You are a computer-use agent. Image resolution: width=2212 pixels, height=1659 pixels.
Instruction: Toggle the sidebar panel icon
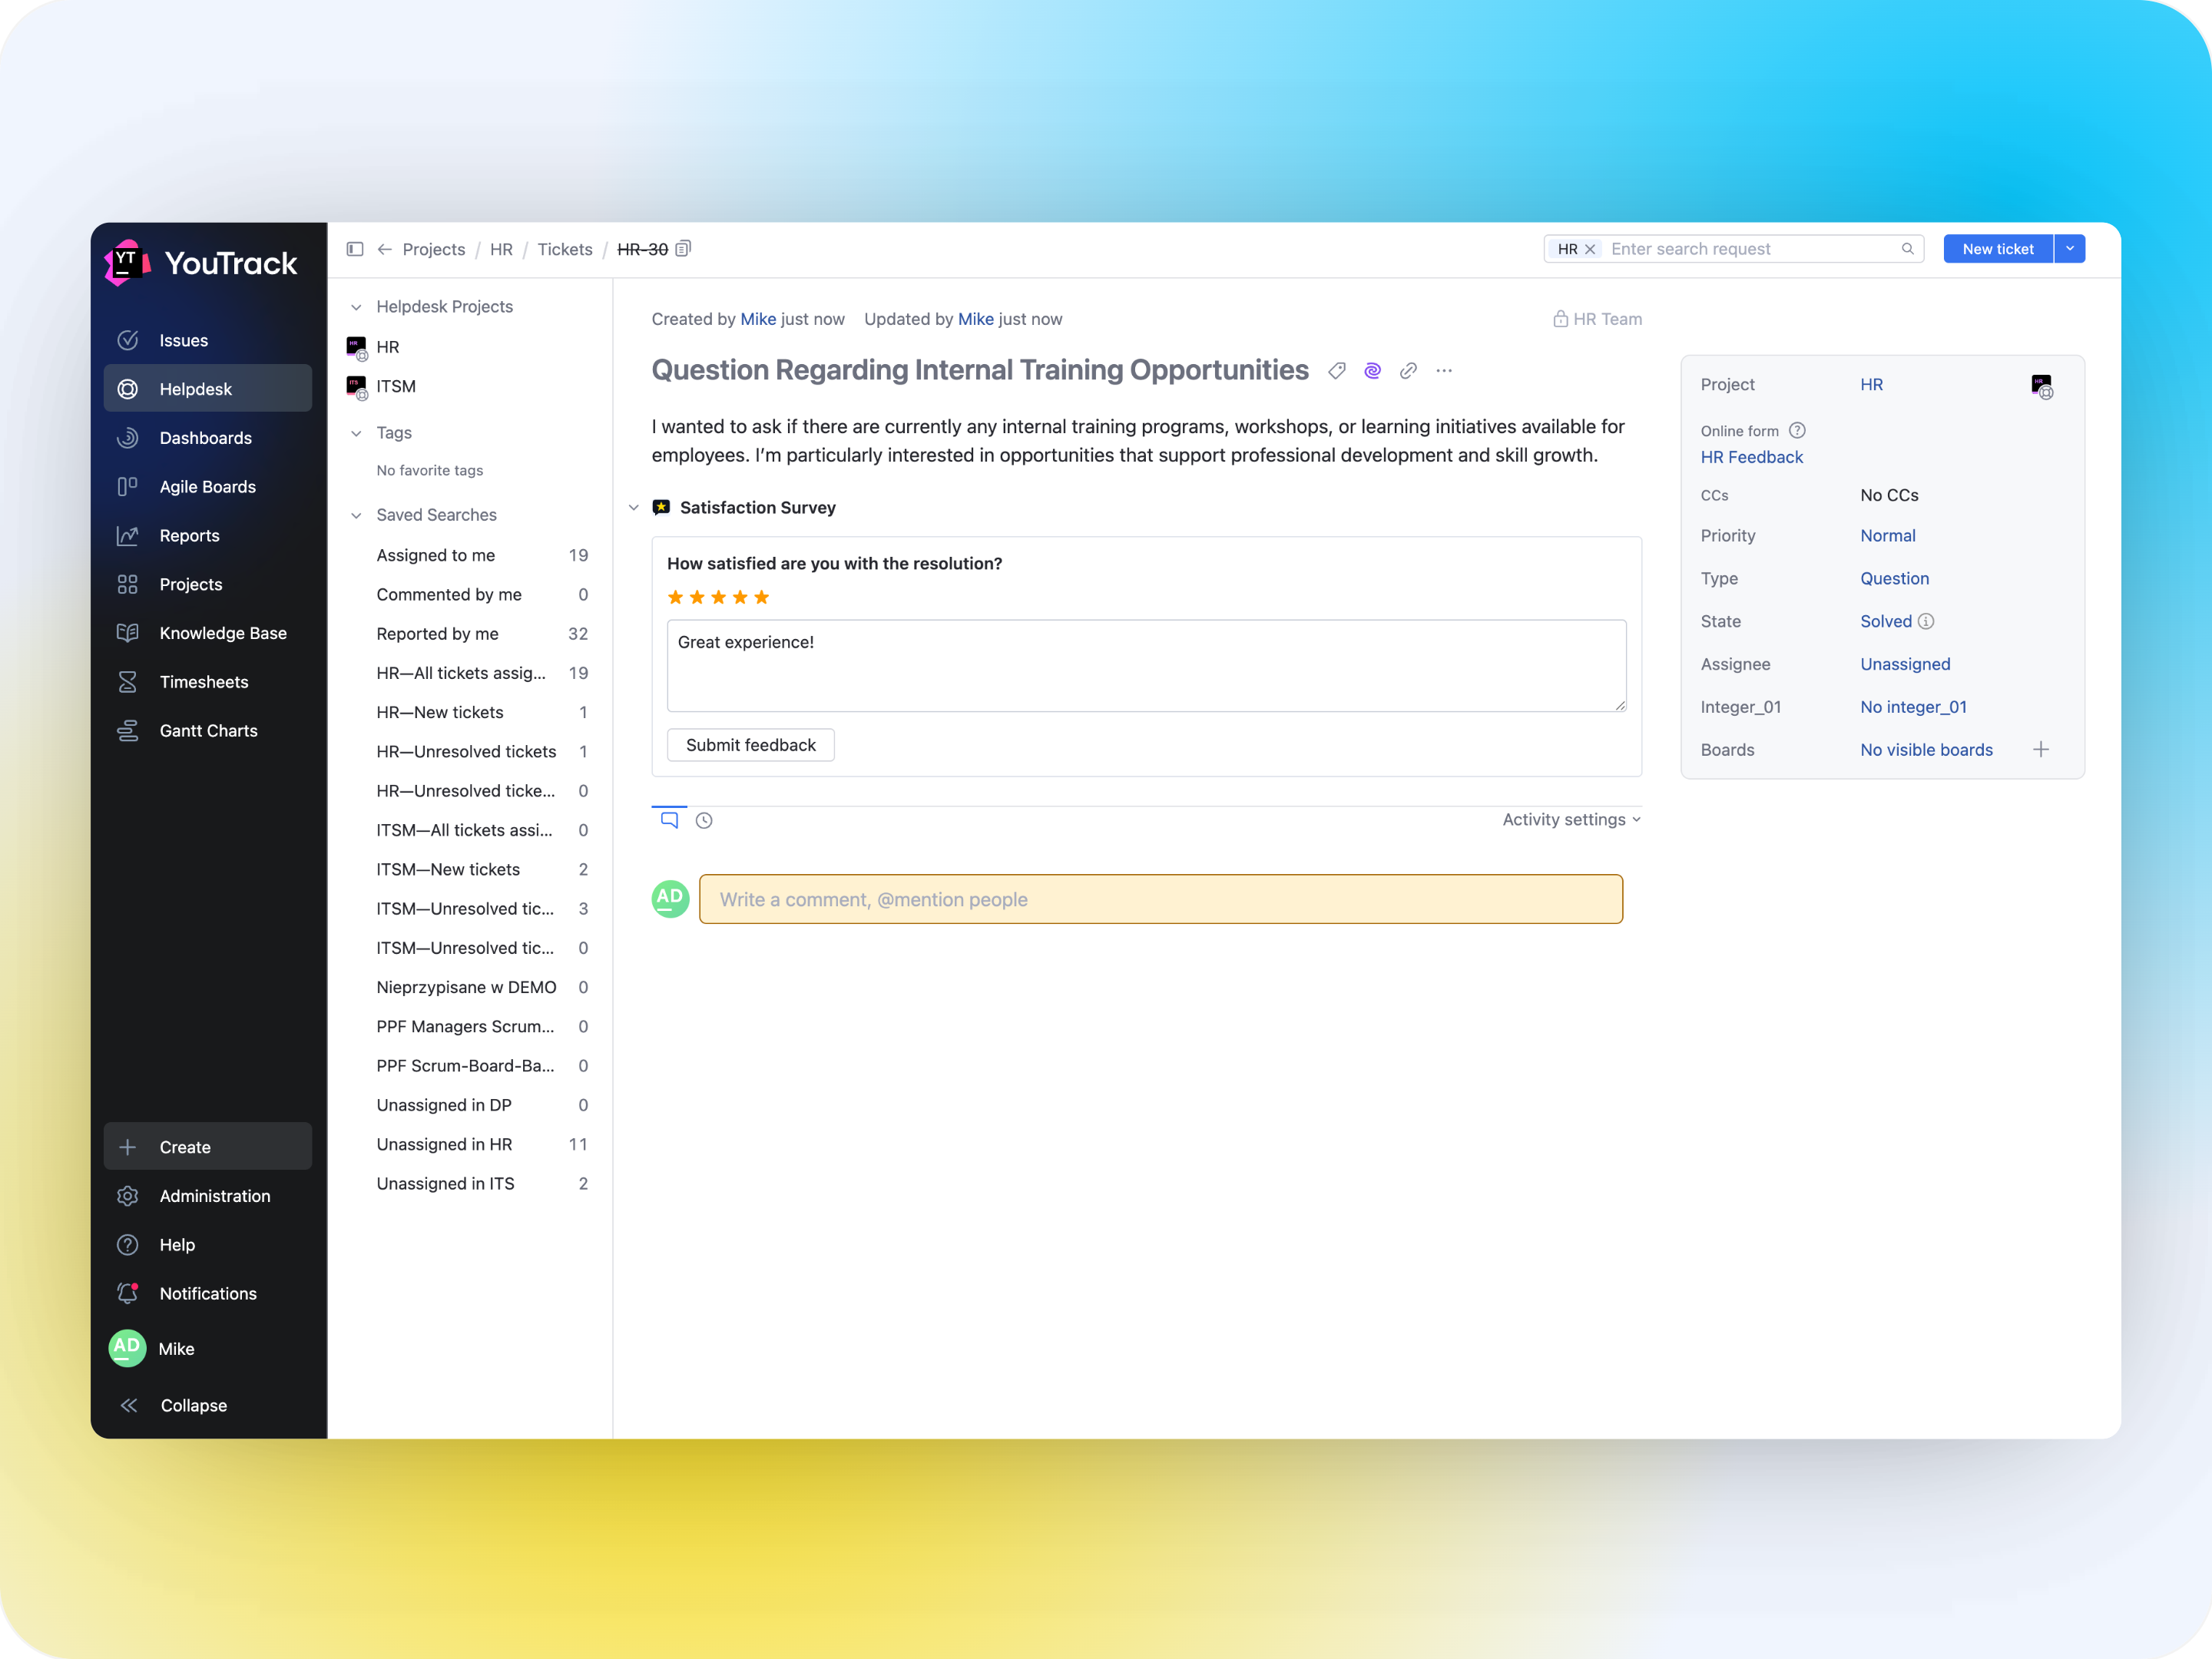355,249
